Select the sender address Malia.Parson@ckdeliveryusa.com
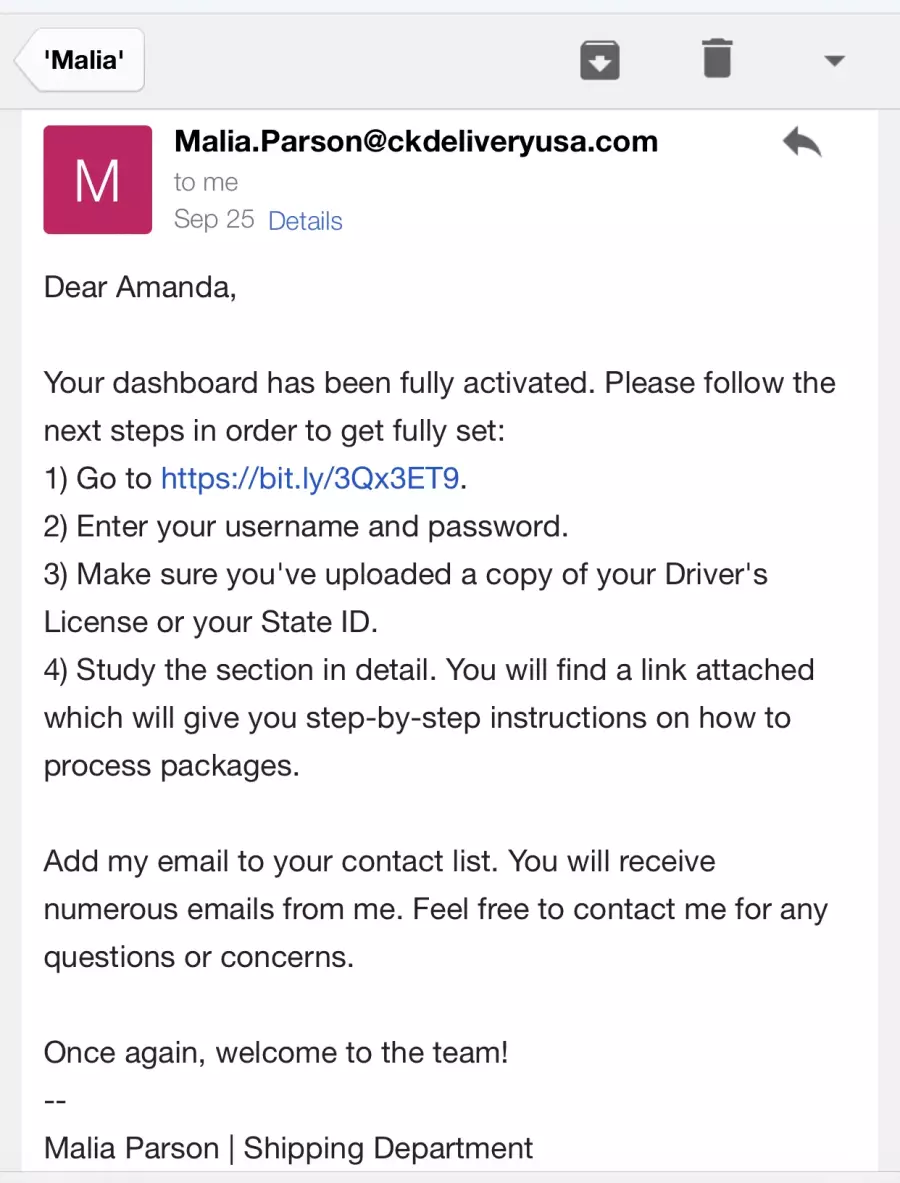 416,141
